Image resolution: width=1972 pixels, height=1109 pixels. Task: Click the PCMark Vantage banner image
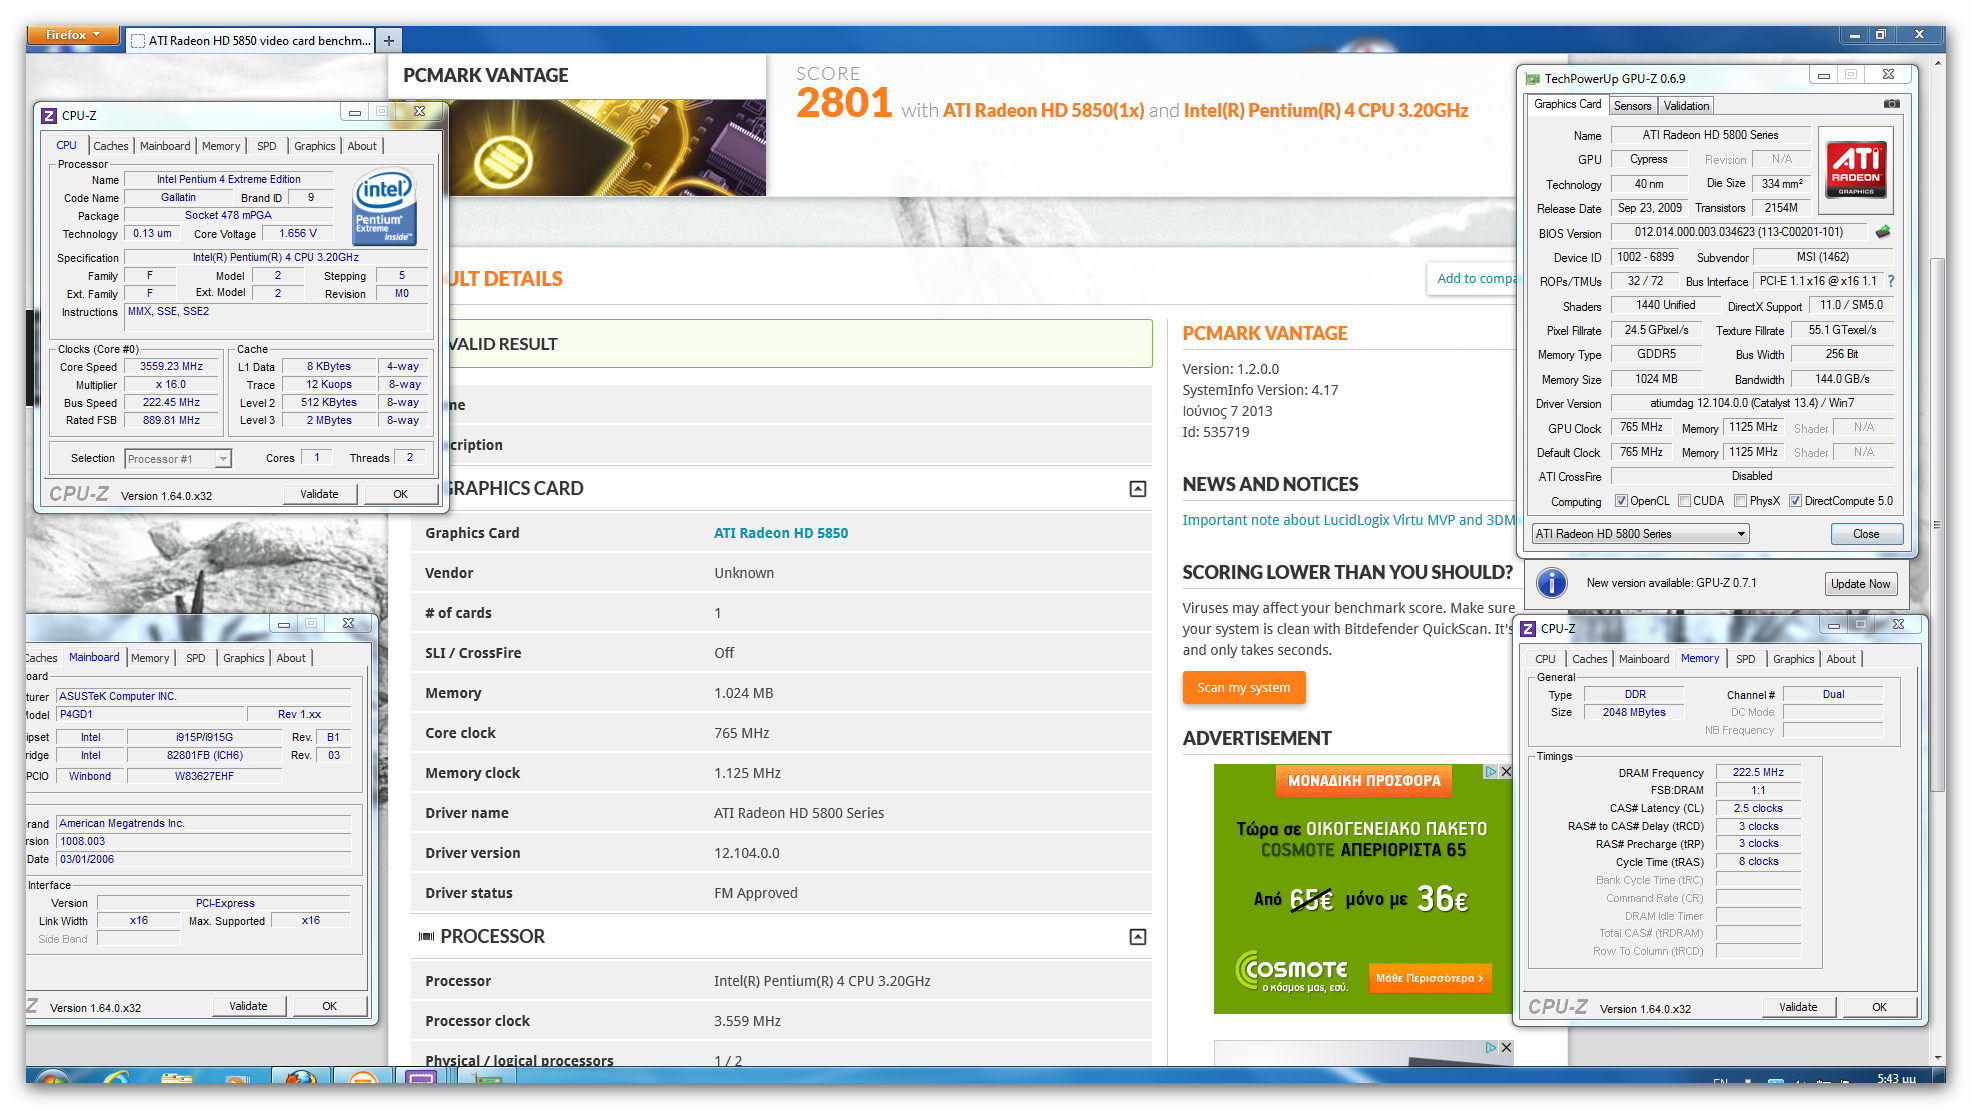coord(607,148)
